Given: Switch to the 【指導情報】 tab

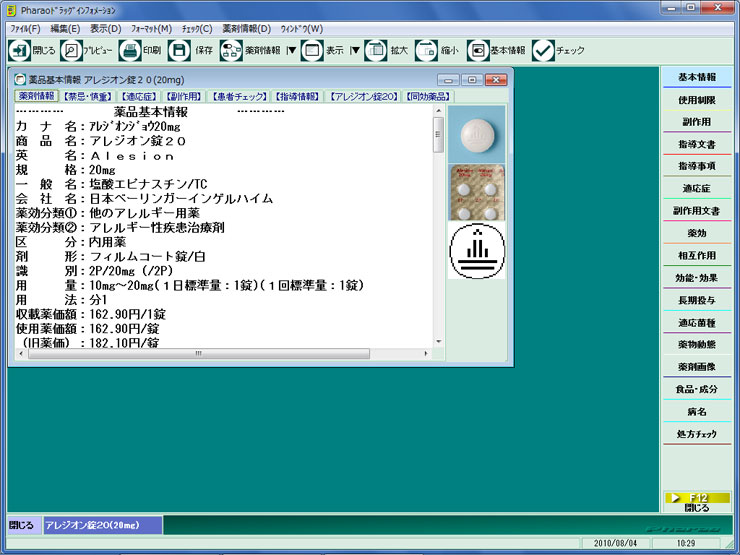Looking at the screenshot, I should (297, 96).
